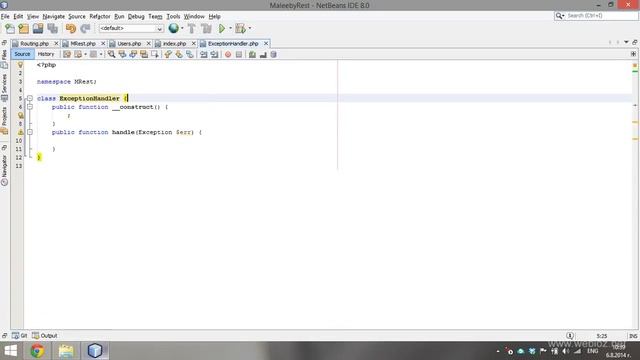640x360 pixels.
Task: Click the Last Edit icon in editor toolbar
Action: click(67, 54)
